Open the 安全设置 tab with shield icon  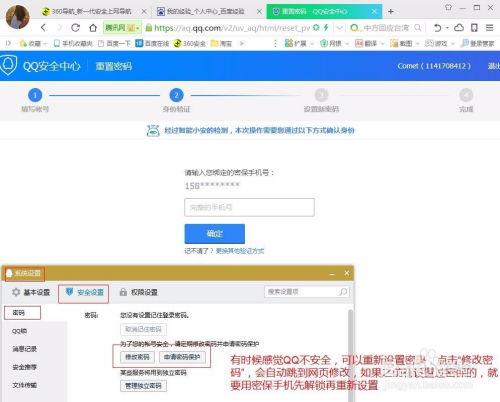(84, 293)
